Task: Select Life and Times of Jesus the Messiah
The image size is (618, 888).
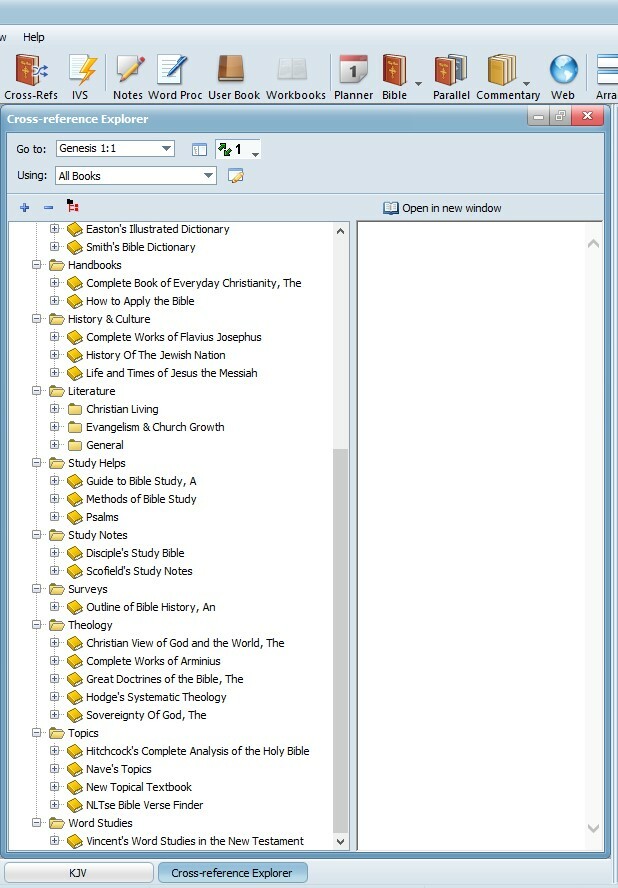Action: point(172,373)
